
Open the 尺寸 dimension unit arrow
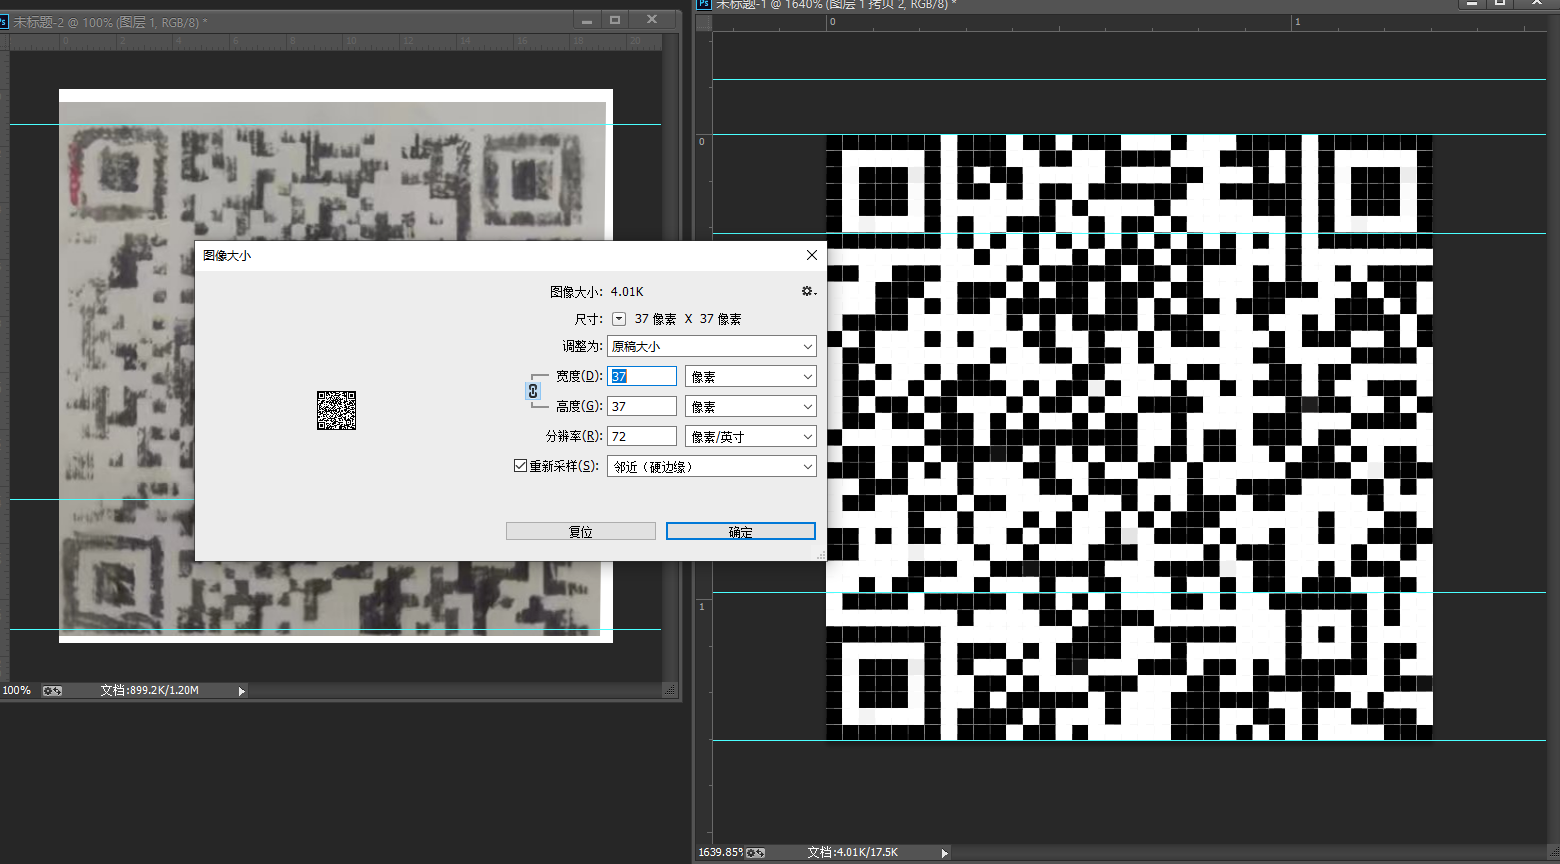[619, 319]
